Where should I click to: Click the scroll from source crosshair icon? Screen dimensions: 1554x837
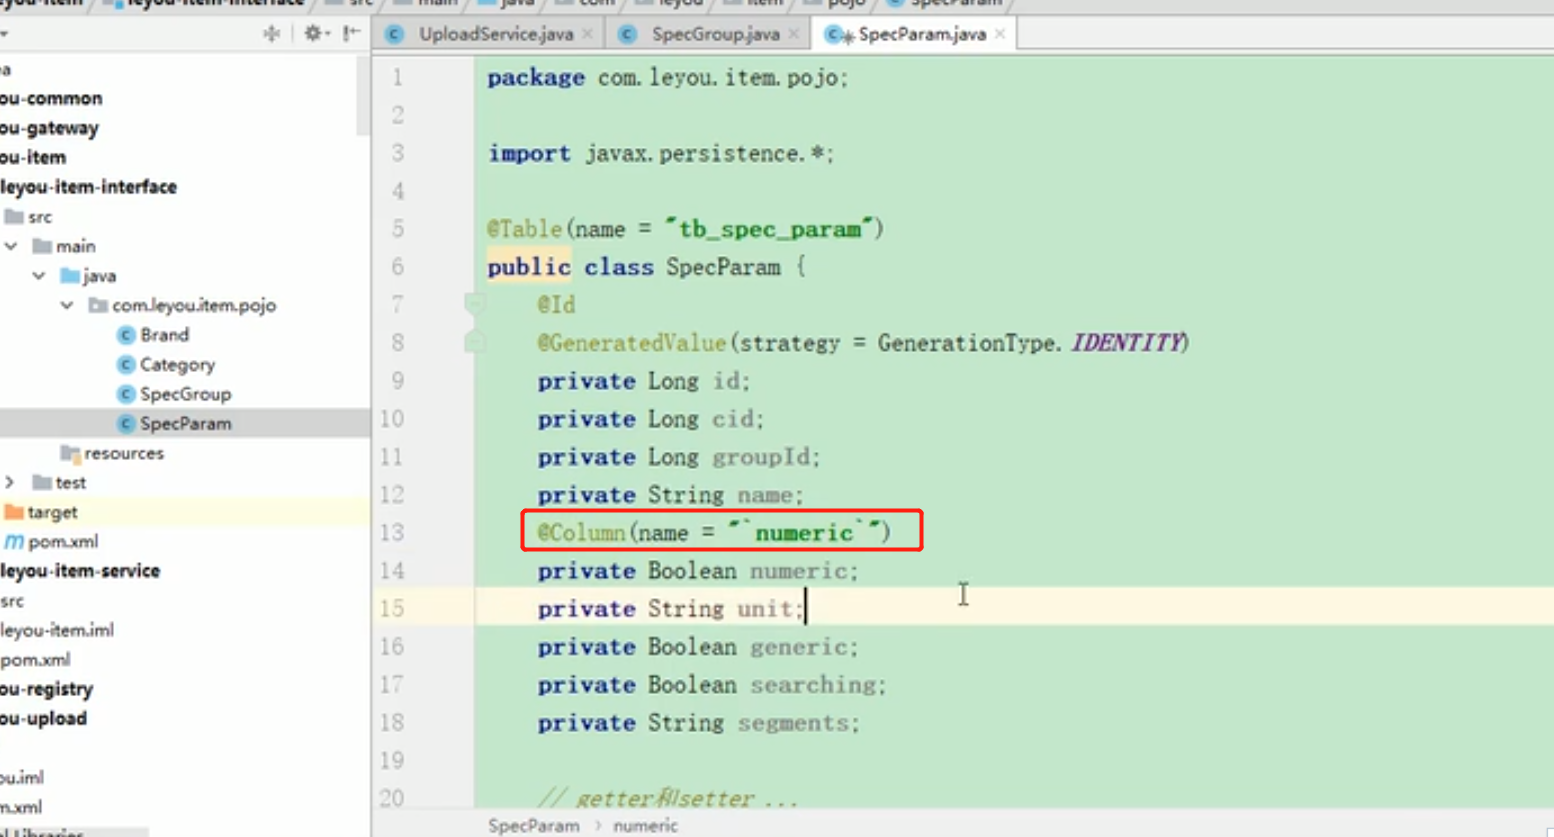tap(271, 34)
